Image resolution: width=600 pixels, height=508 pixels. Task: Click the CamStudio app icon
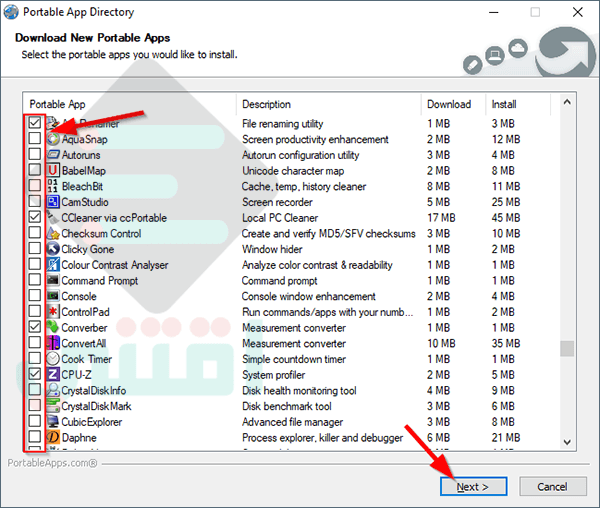(x=53, y=202)
